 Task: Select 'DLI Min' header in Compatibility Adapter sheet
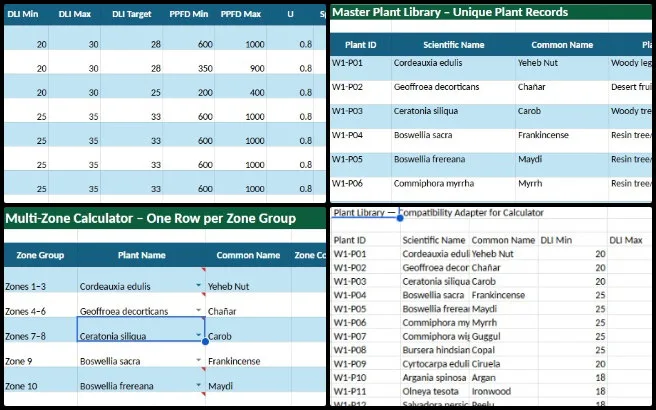tap(556, 240)
